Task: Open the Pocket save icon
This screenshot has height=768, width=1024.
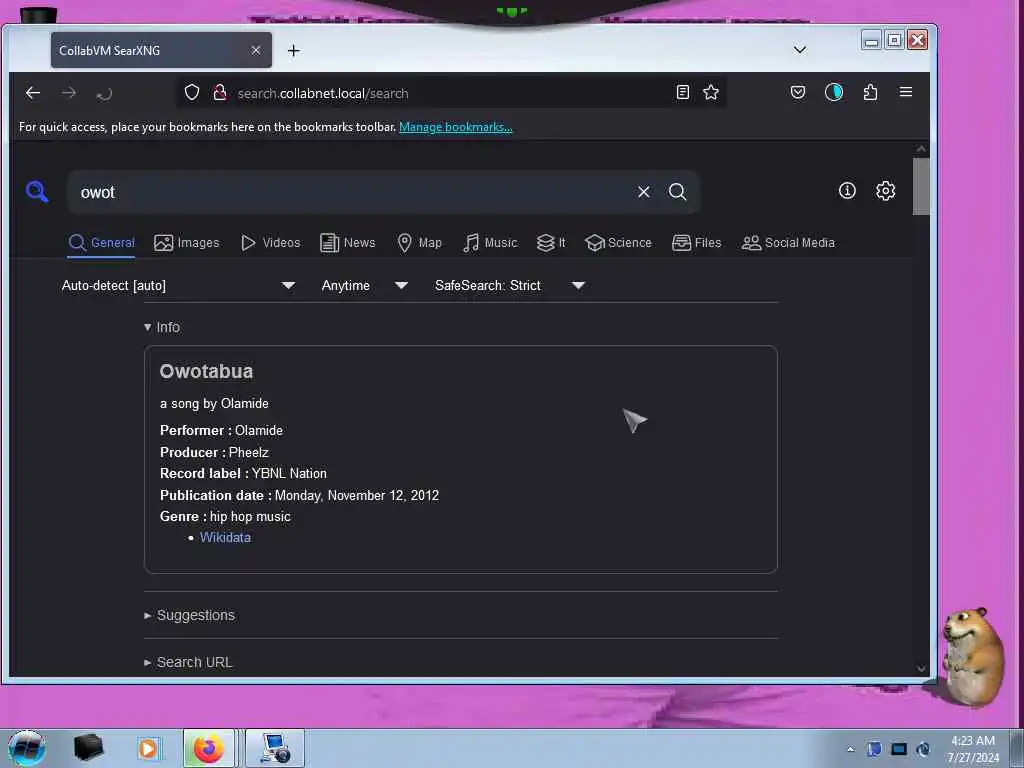Action: coord(797,92)
